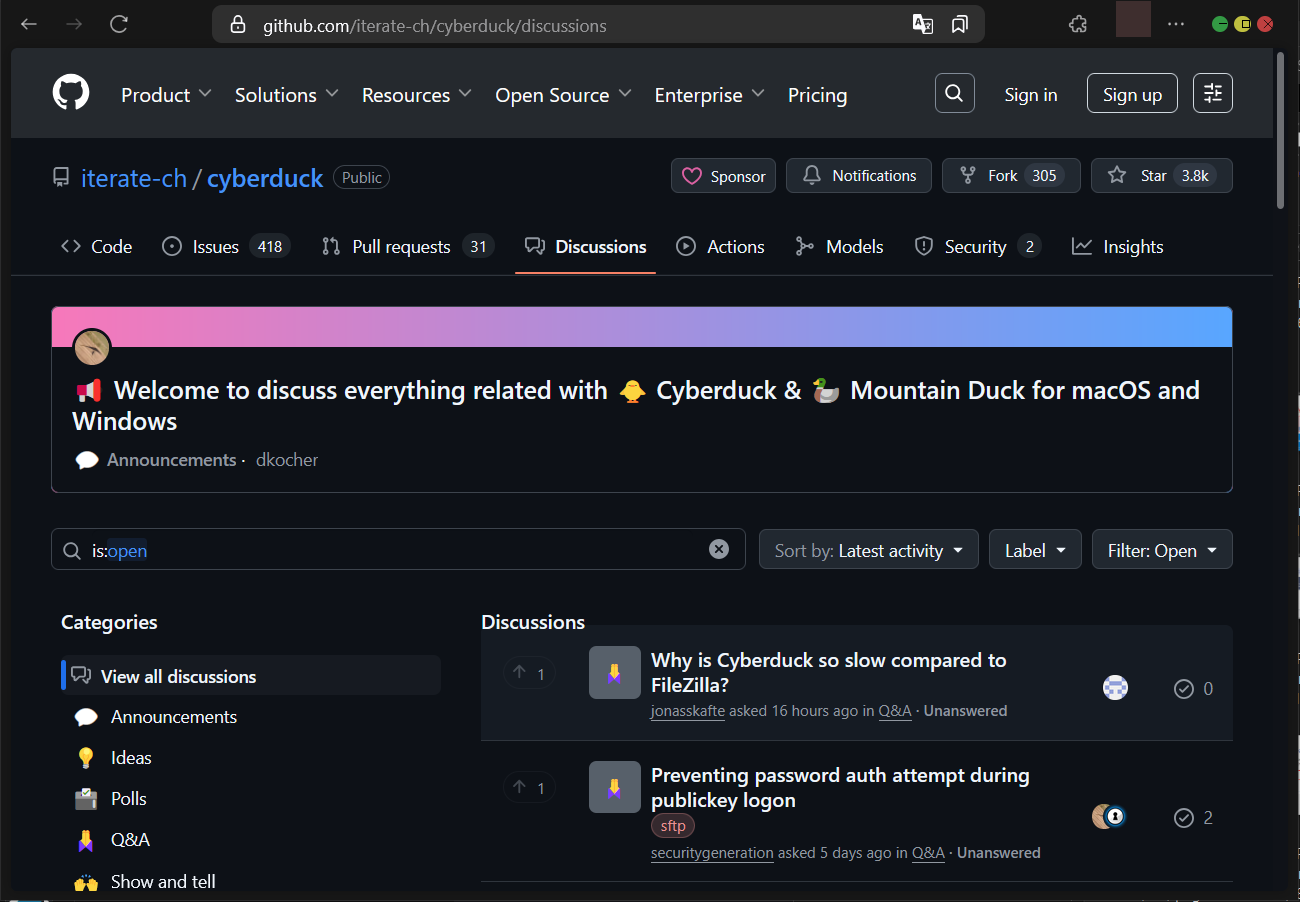Open Sort by Latest activity dropdown

click(x=869, y=550)
